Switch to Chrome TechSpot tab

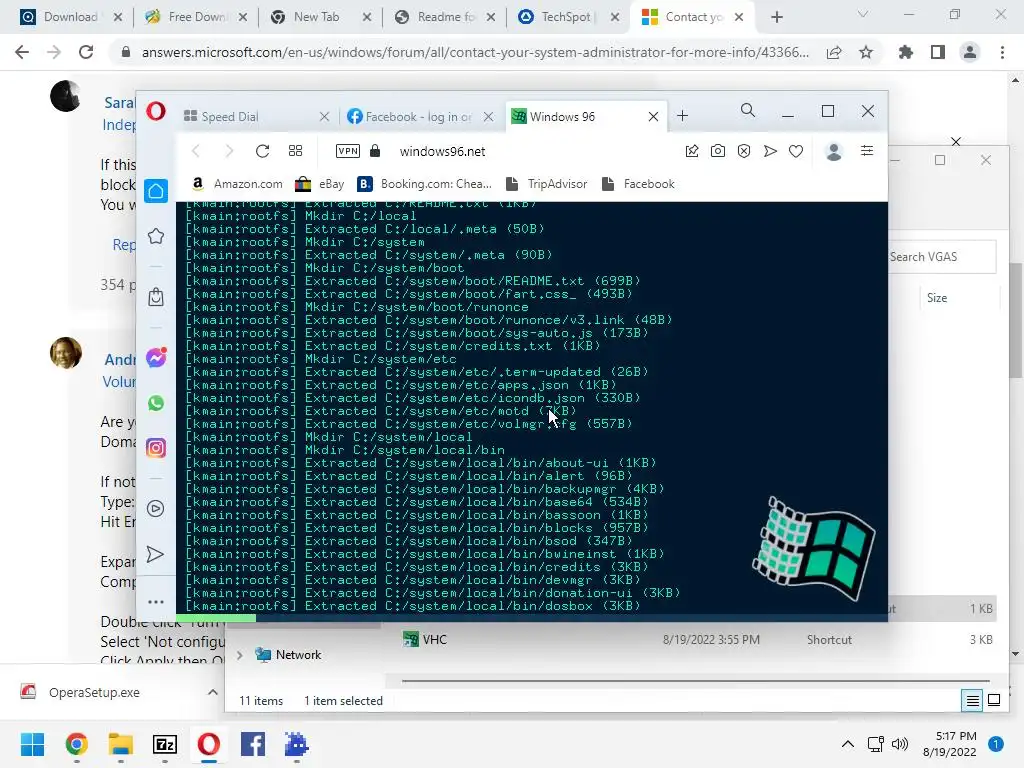(568, 17)
